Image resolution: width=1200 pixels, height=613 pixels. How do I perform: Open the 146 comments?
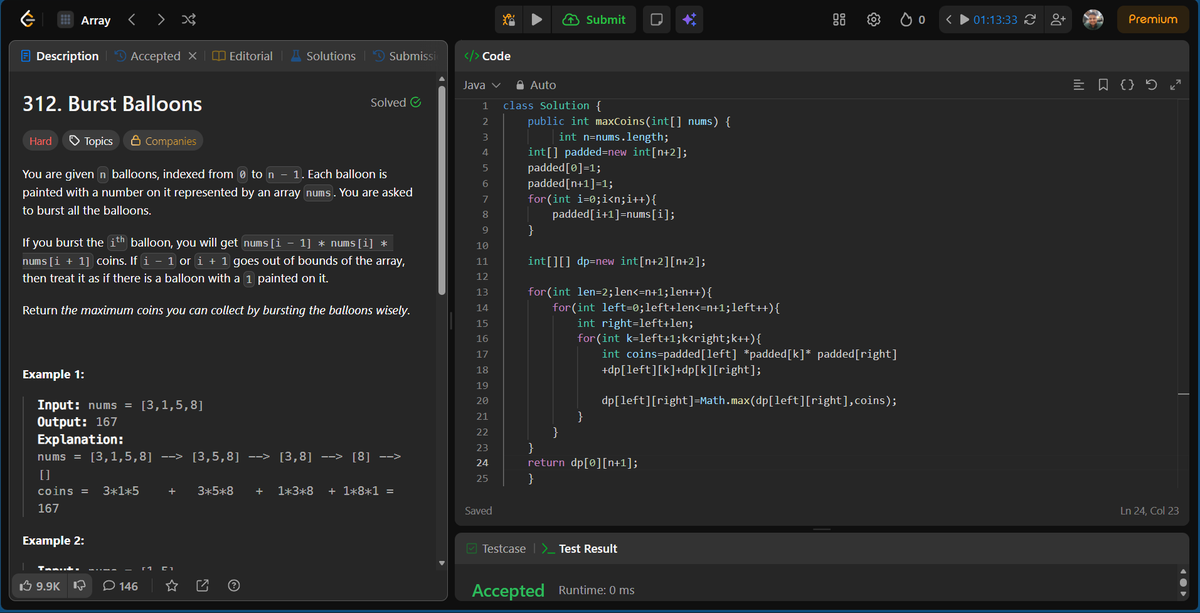tap(121, 586)
